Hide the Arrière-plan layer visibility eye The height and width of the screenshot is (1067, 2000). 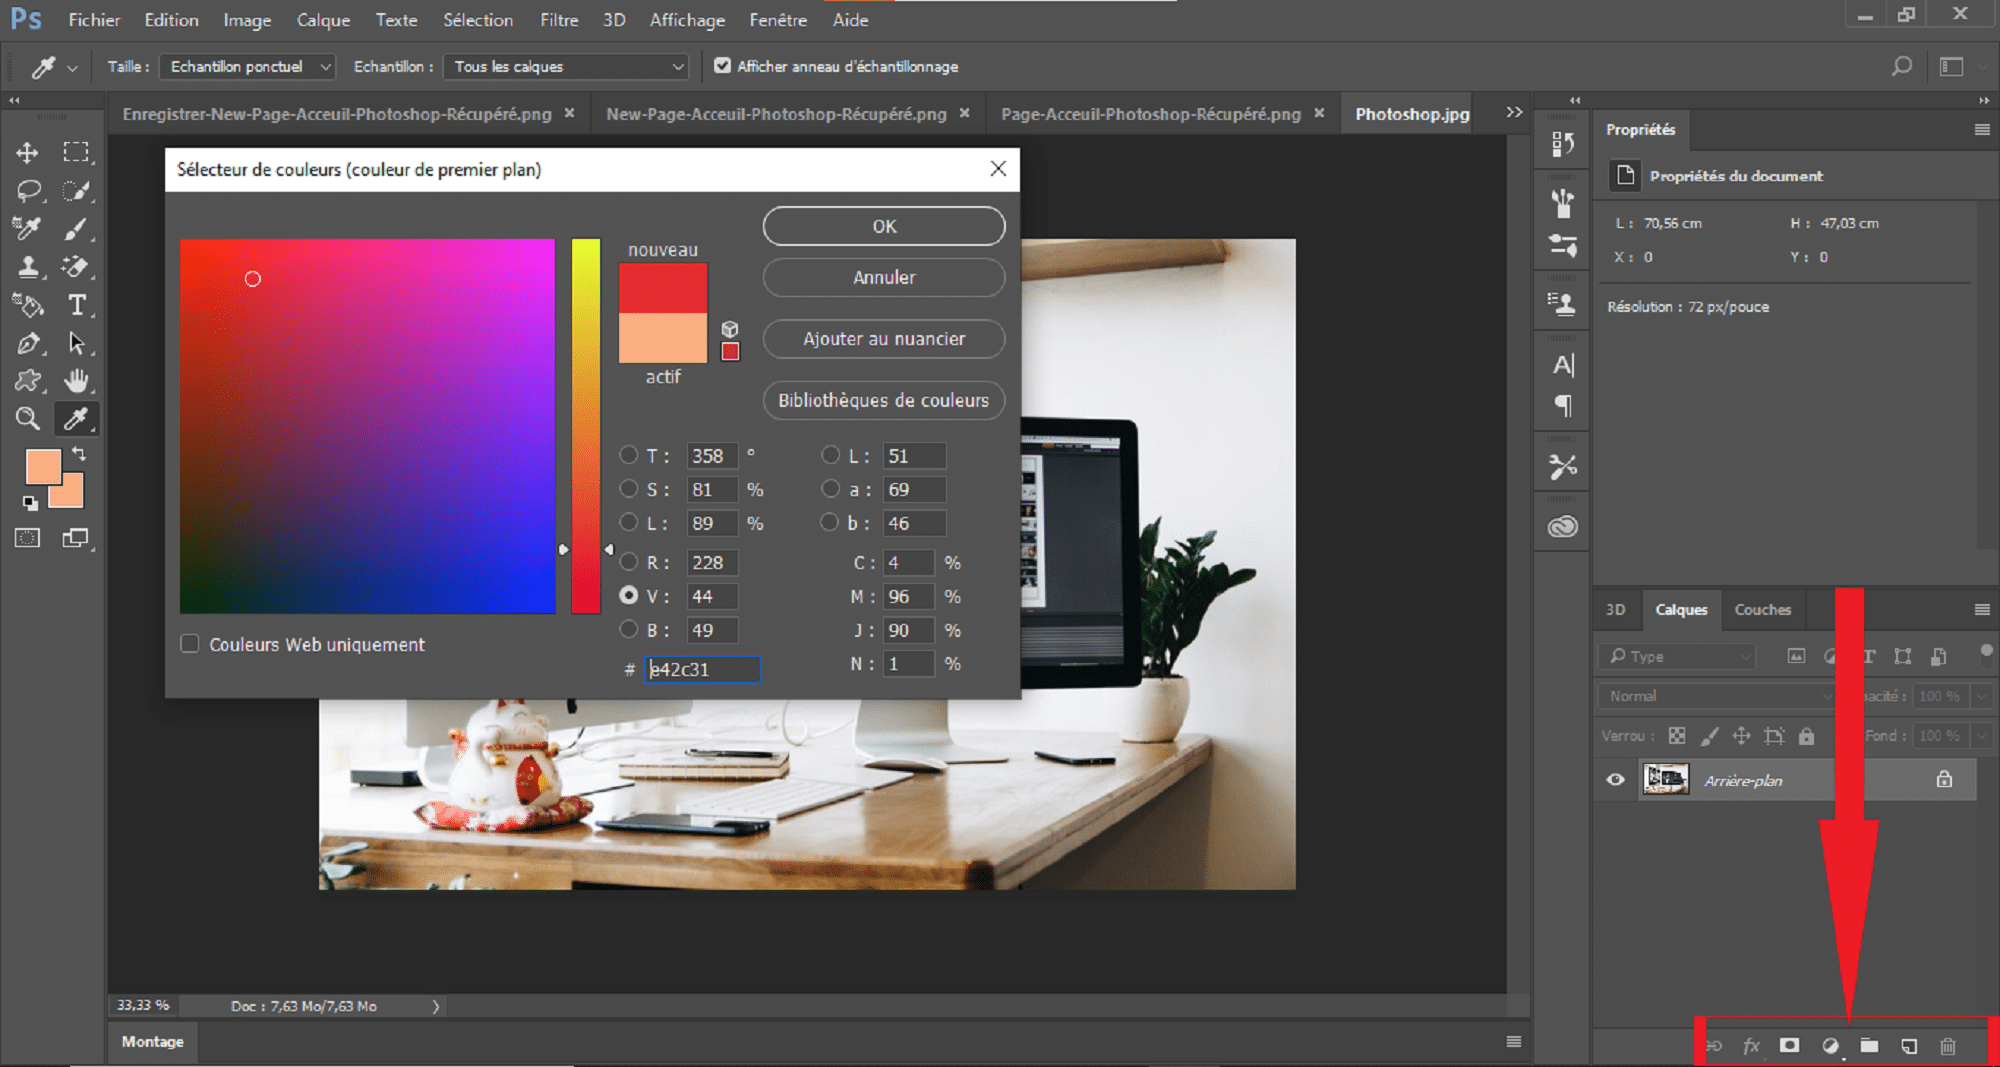point(1616,780)
